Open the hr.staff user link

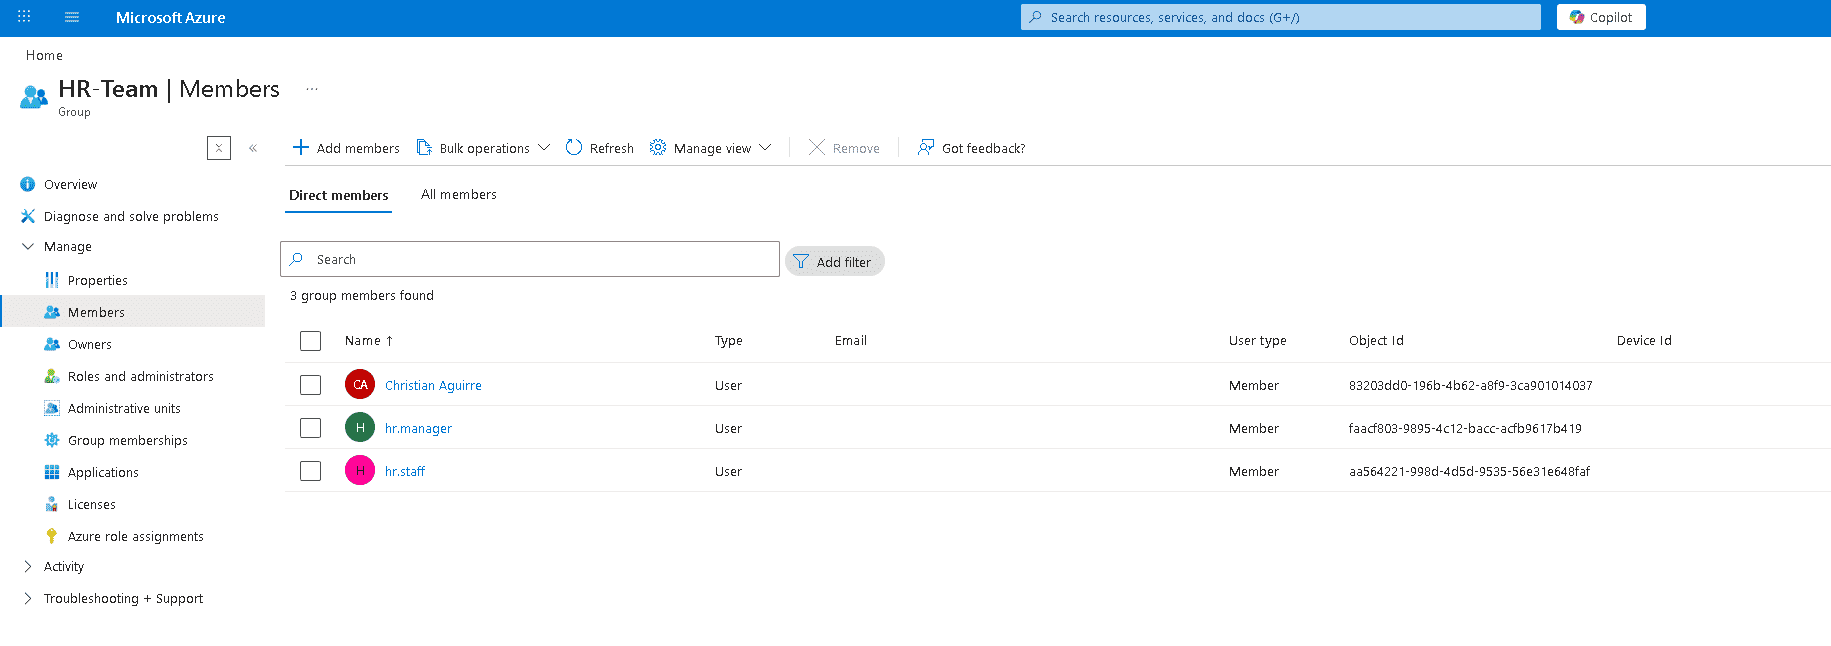pyautogui.click(x=405, y=472)
